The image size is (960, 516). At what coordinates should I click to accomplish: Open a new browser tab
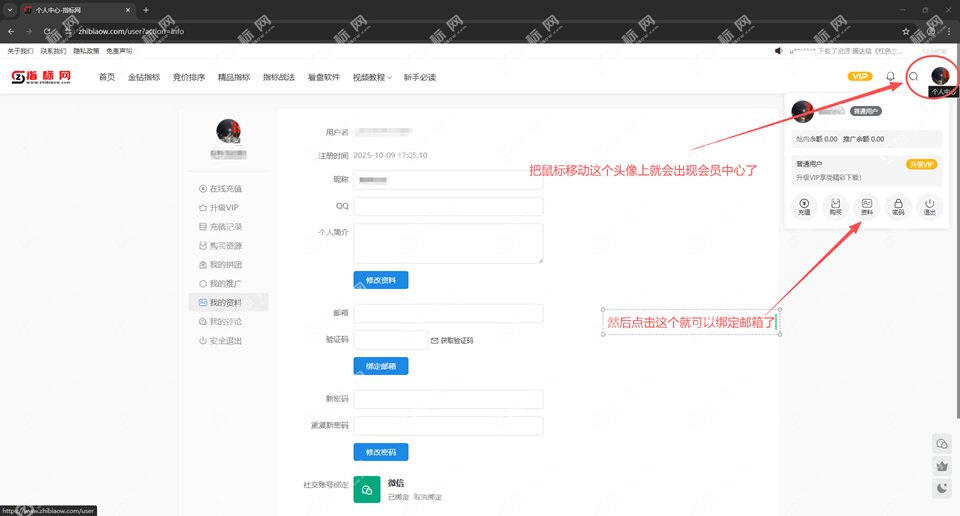(x=146, y=10)
